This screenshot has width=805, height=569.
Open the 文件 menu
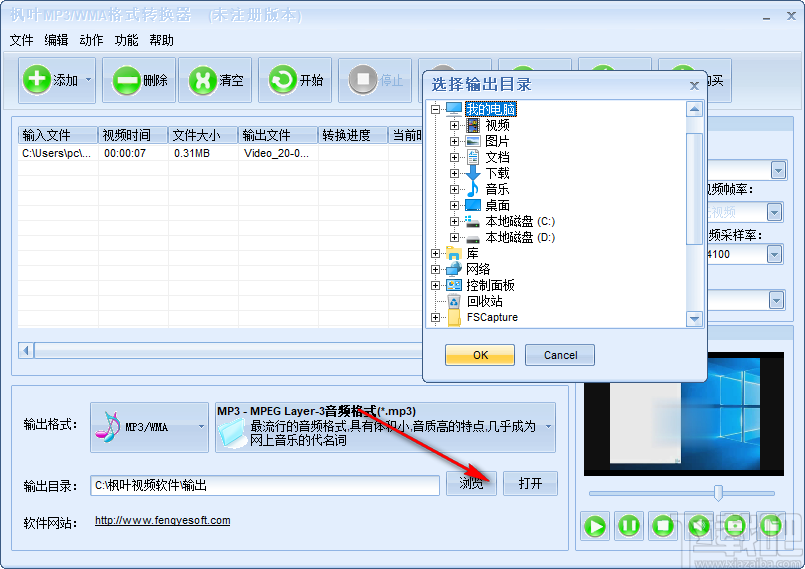click(x=22, y=40)
